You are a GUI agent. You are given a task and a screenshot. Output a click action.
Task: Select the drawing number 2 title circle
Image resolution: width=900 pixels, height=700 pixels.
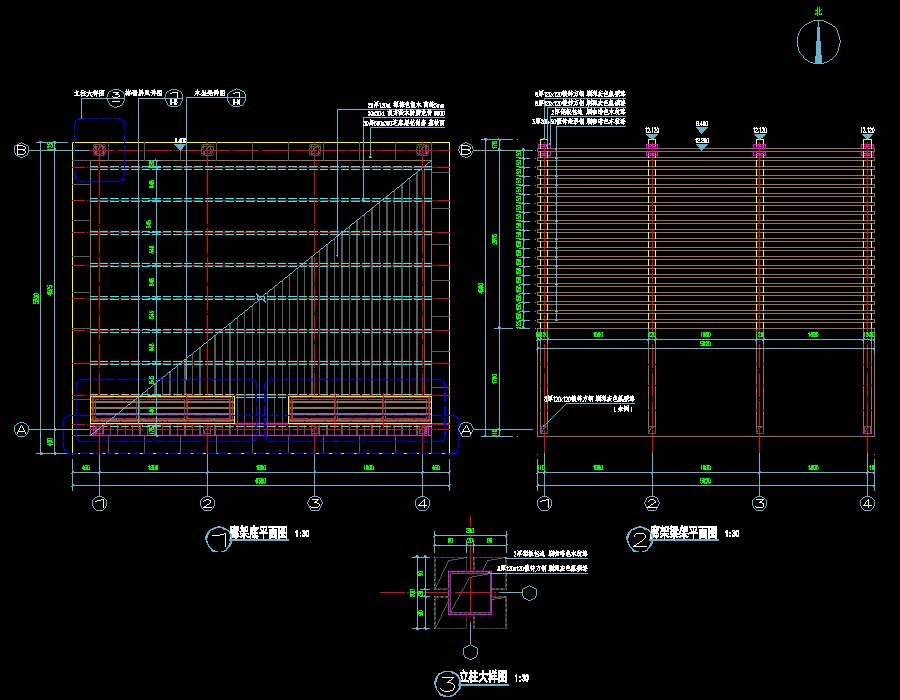(x=638, y=540)
